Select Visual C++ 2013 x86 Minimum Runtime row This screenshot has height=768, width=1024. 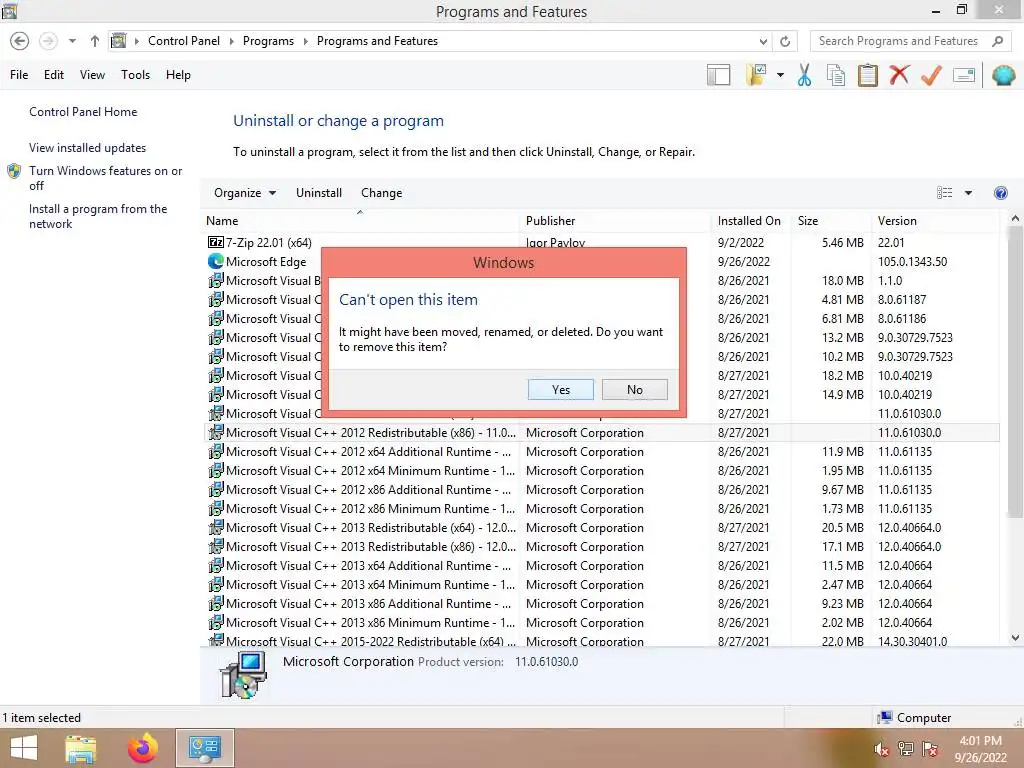603,622
